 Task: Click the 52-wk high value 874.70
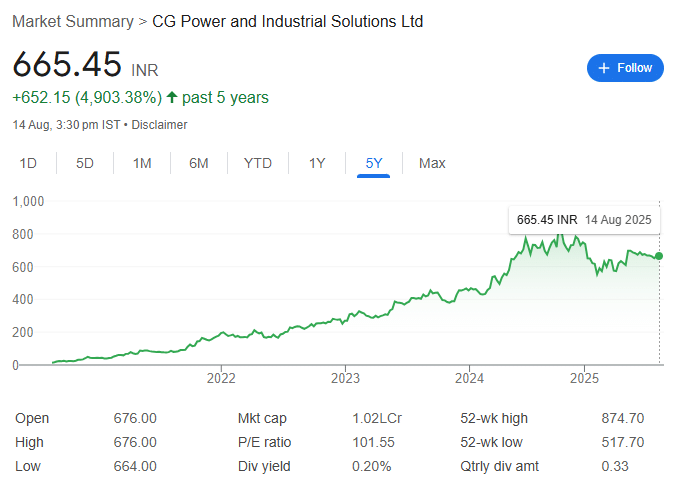(x=623, y=418)
